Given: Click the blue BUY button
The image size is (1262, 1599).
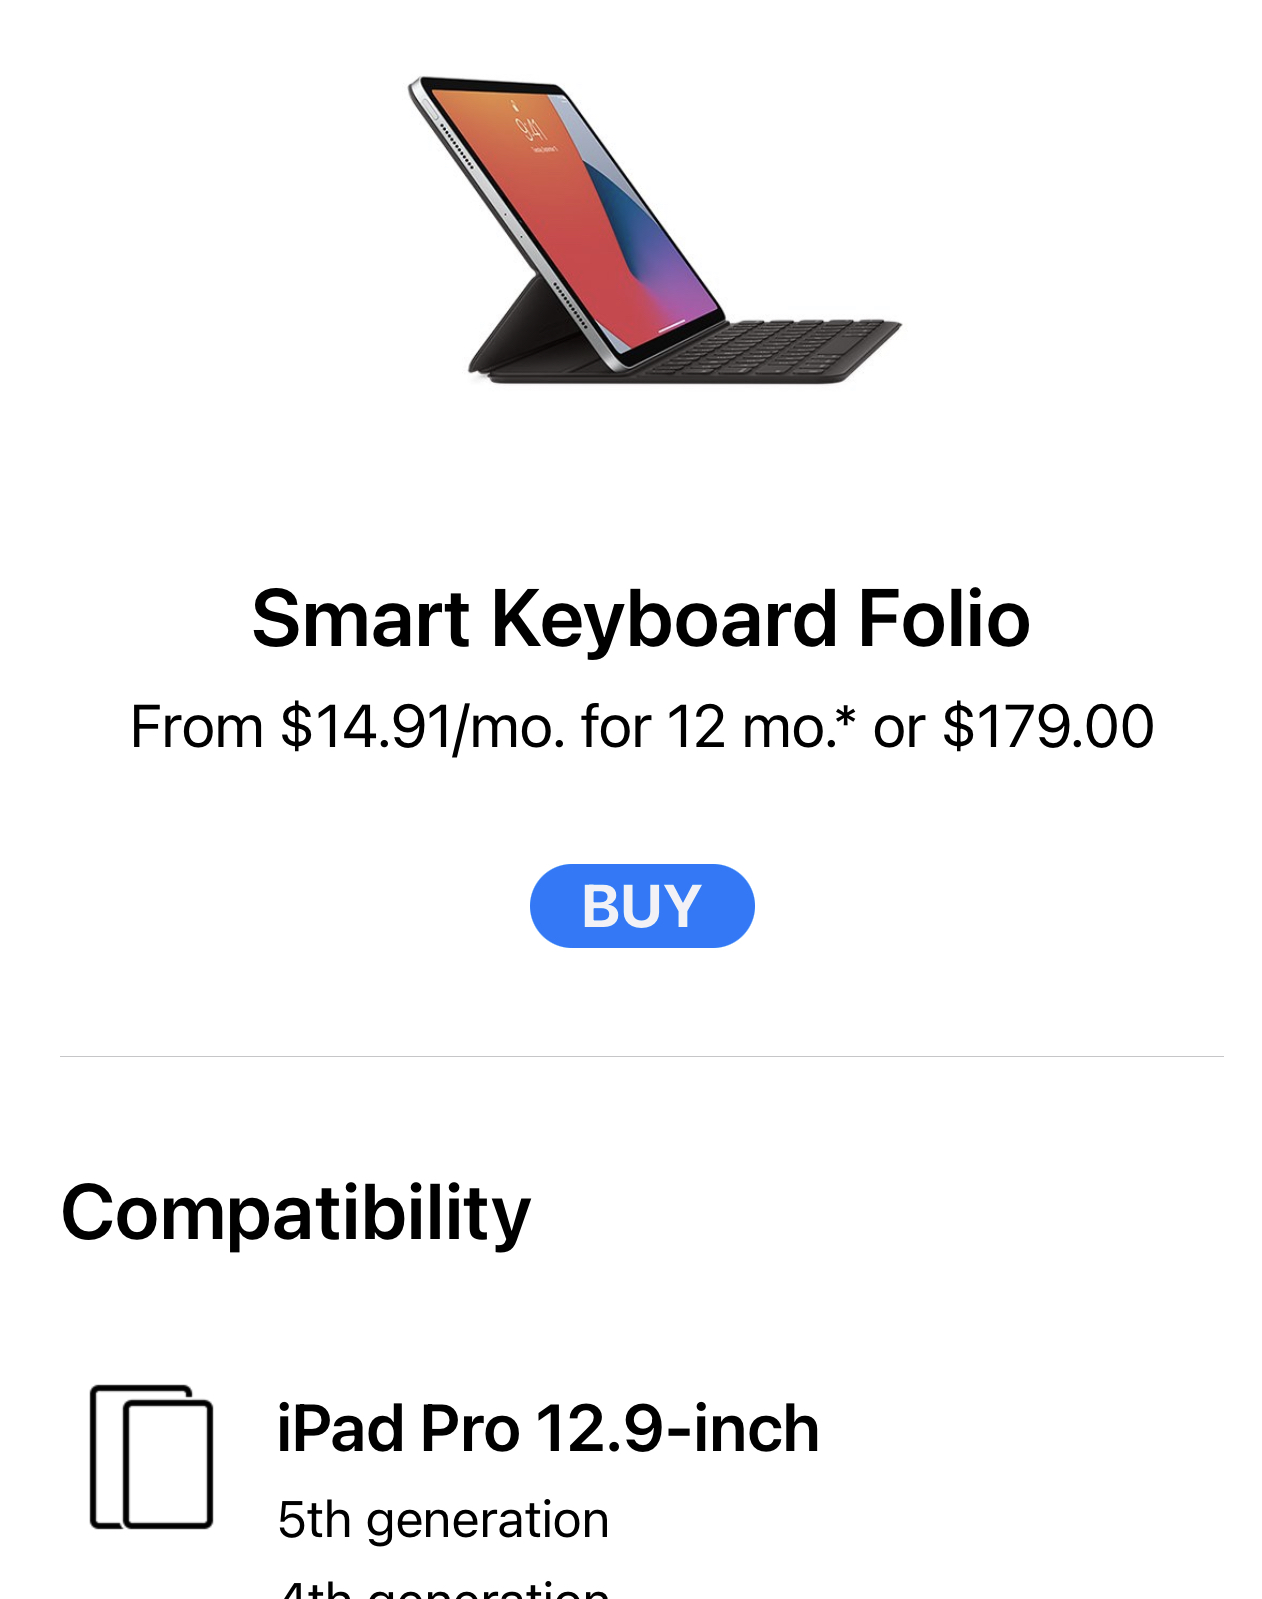Looking at the screenshot, I should 641,906.
